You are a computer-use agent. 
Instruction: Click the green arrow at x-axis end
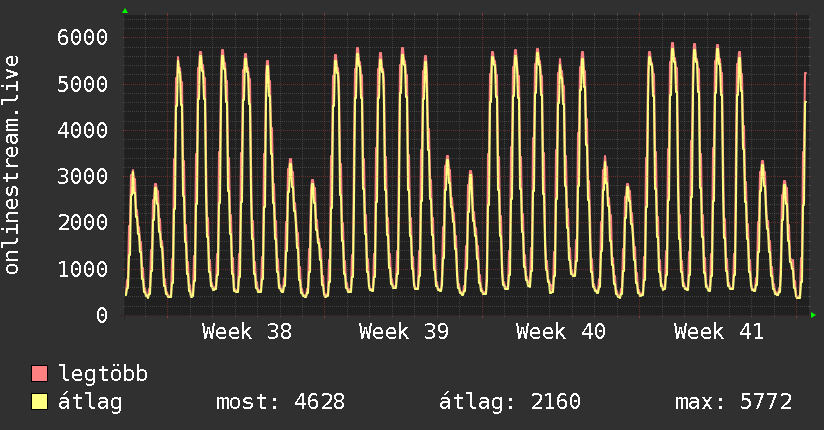point(813,315)
